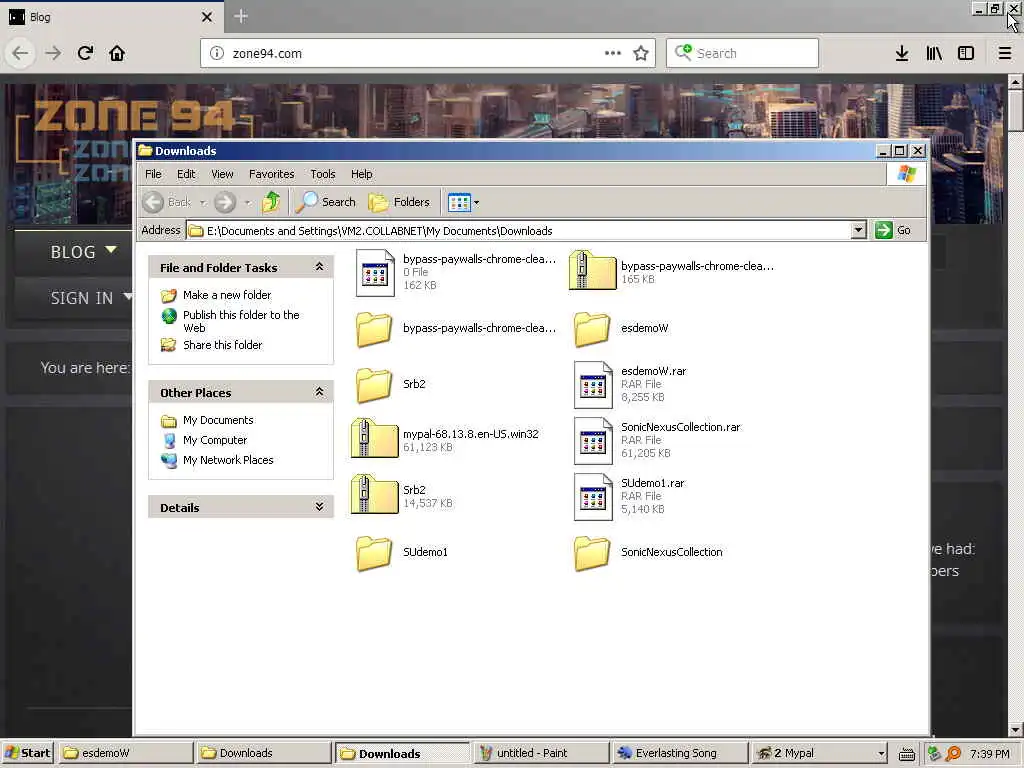Close the Blog tab
The width and height of the screenshot is (1024, 768).
point(207,17)
